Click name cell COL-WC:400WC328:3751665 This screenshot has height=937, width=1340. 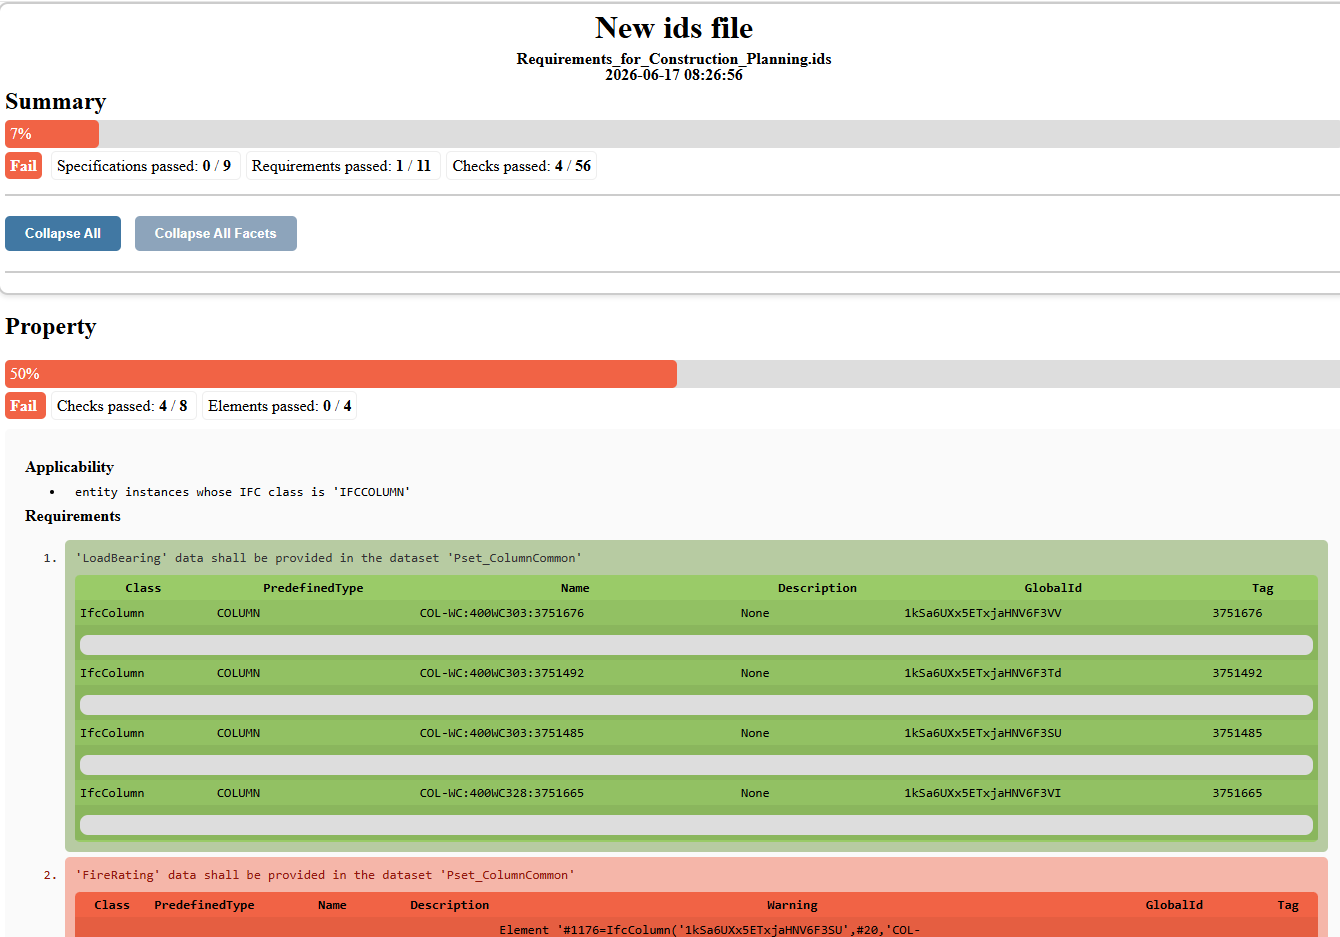click(x=502, y=793)
